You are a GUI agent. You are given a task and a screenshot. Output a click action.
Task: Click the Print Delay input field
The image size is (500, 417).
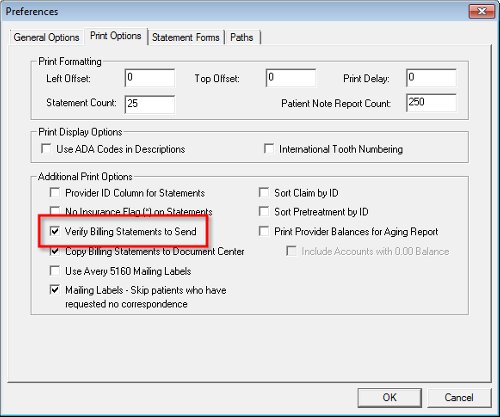(x=431, y=78)
